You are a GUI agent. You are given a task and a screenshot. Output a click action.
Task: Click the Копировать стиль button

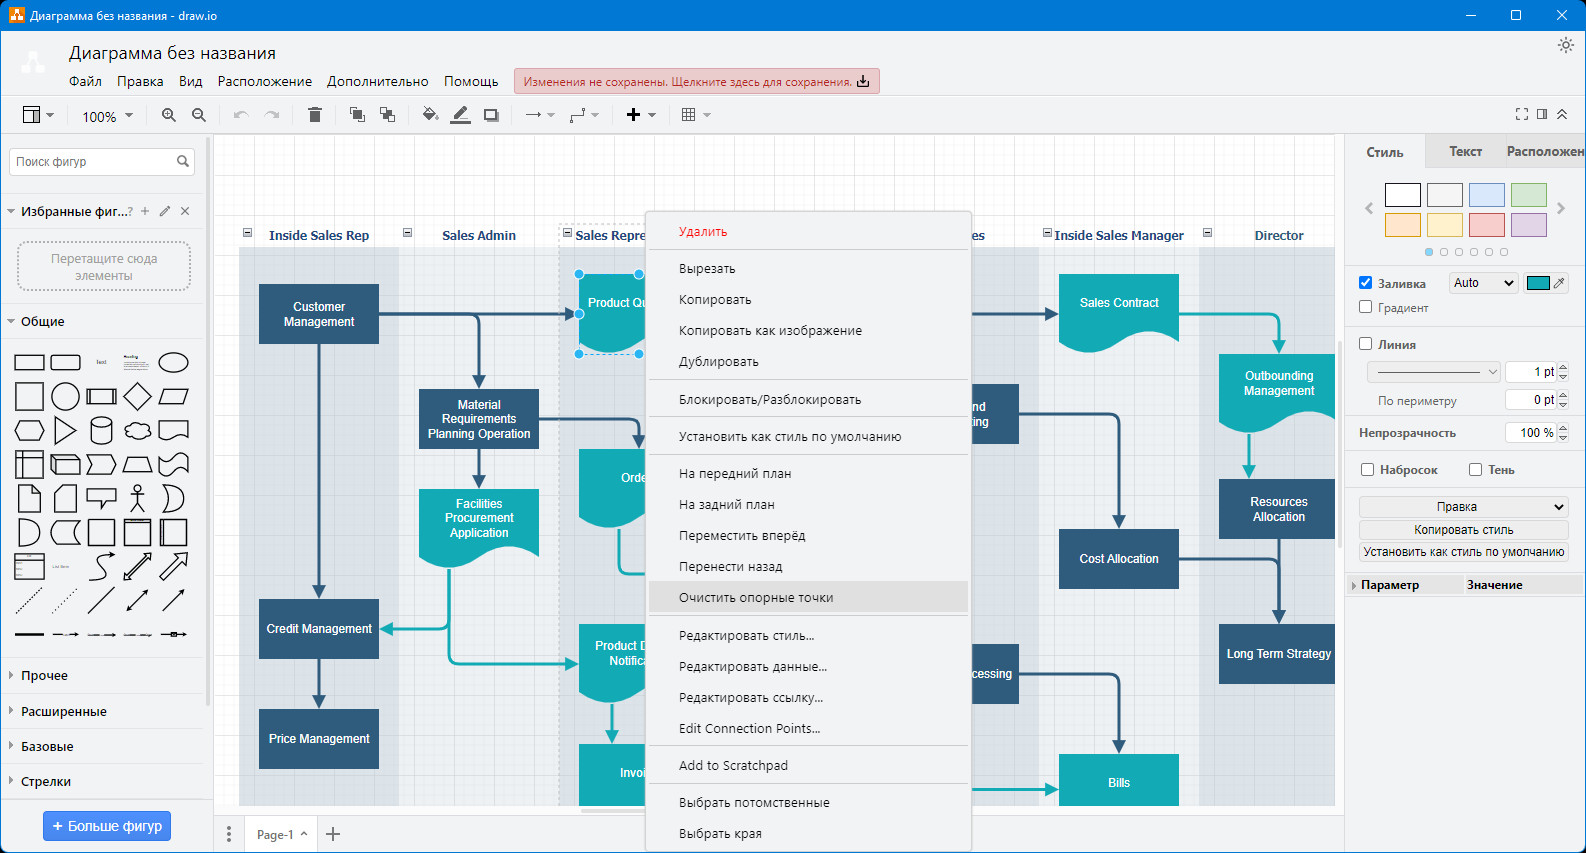(1463, 530)
